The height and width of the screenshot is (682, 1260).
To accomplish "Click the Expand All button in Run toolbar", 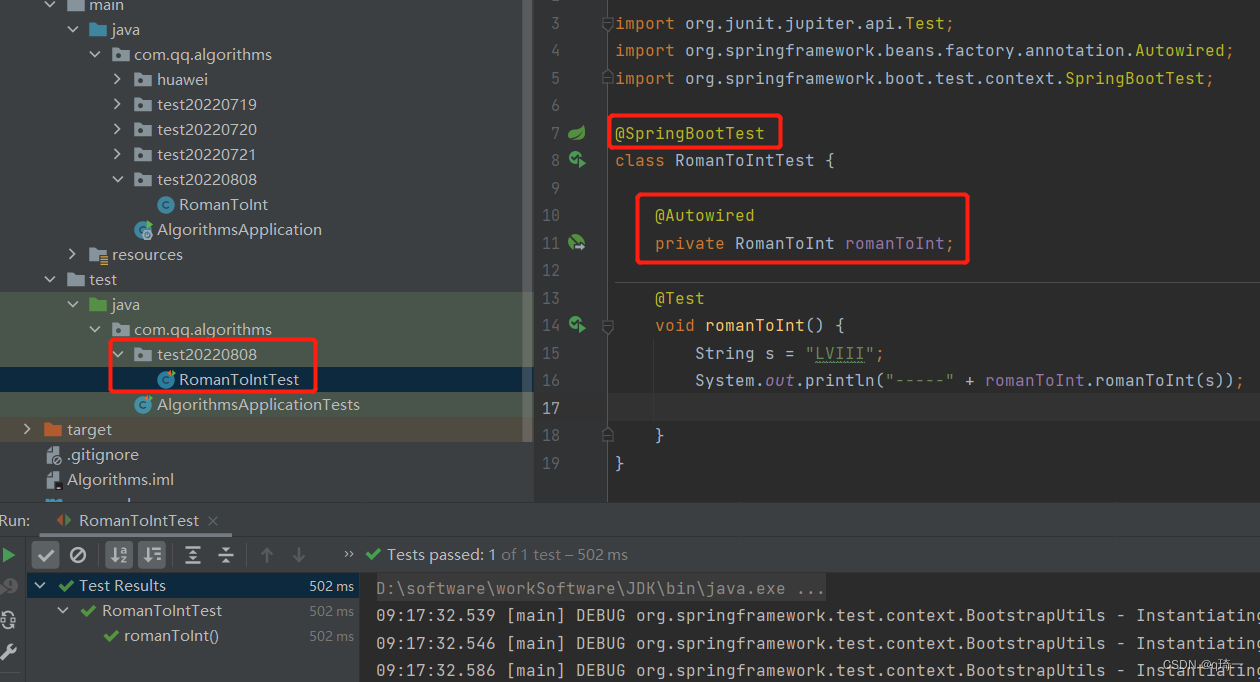I will coord(193,555).
